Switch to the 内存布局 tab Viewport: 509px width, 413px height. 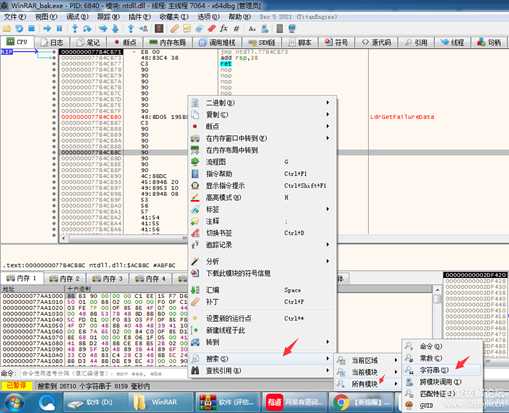pyautogui.click(x=167, y=42)
